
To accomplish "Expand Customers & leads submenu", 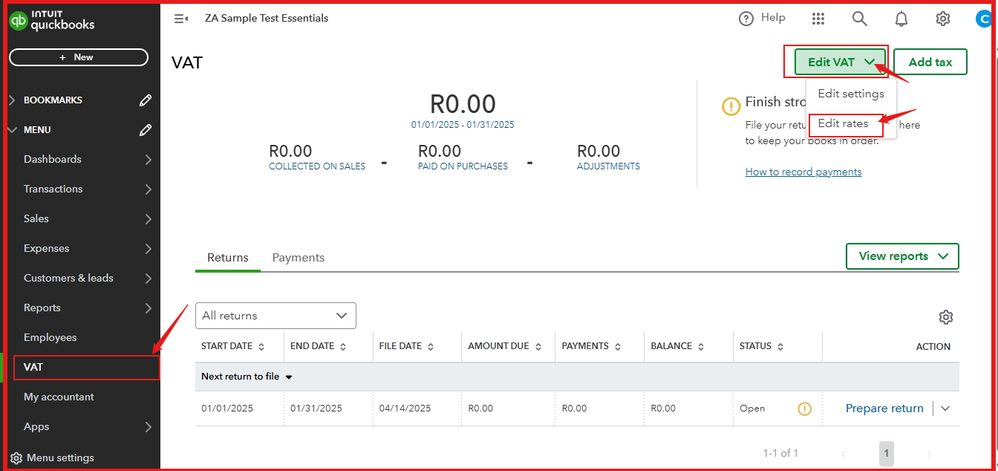I will click(x=148, y=278).
